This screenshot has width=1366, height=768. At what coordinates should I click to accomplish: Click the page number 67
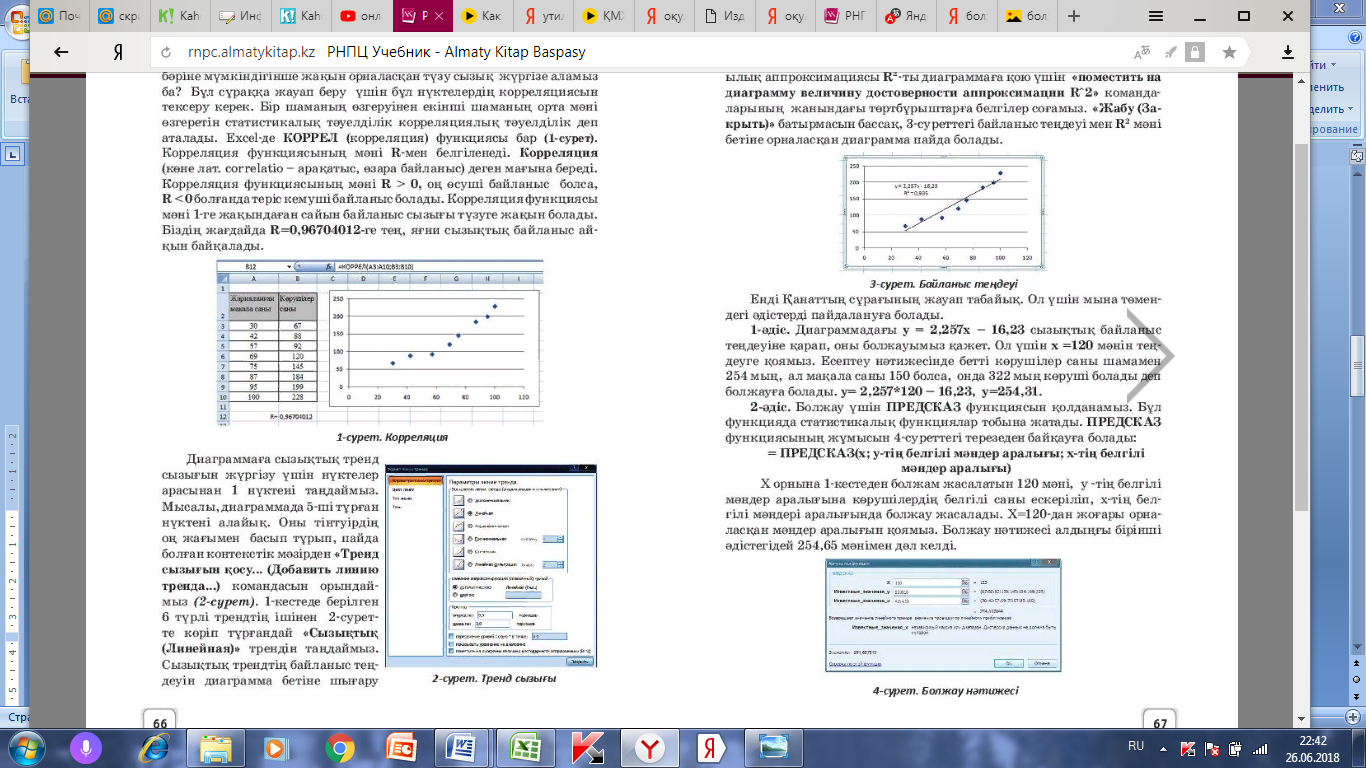click(1160, 723)
